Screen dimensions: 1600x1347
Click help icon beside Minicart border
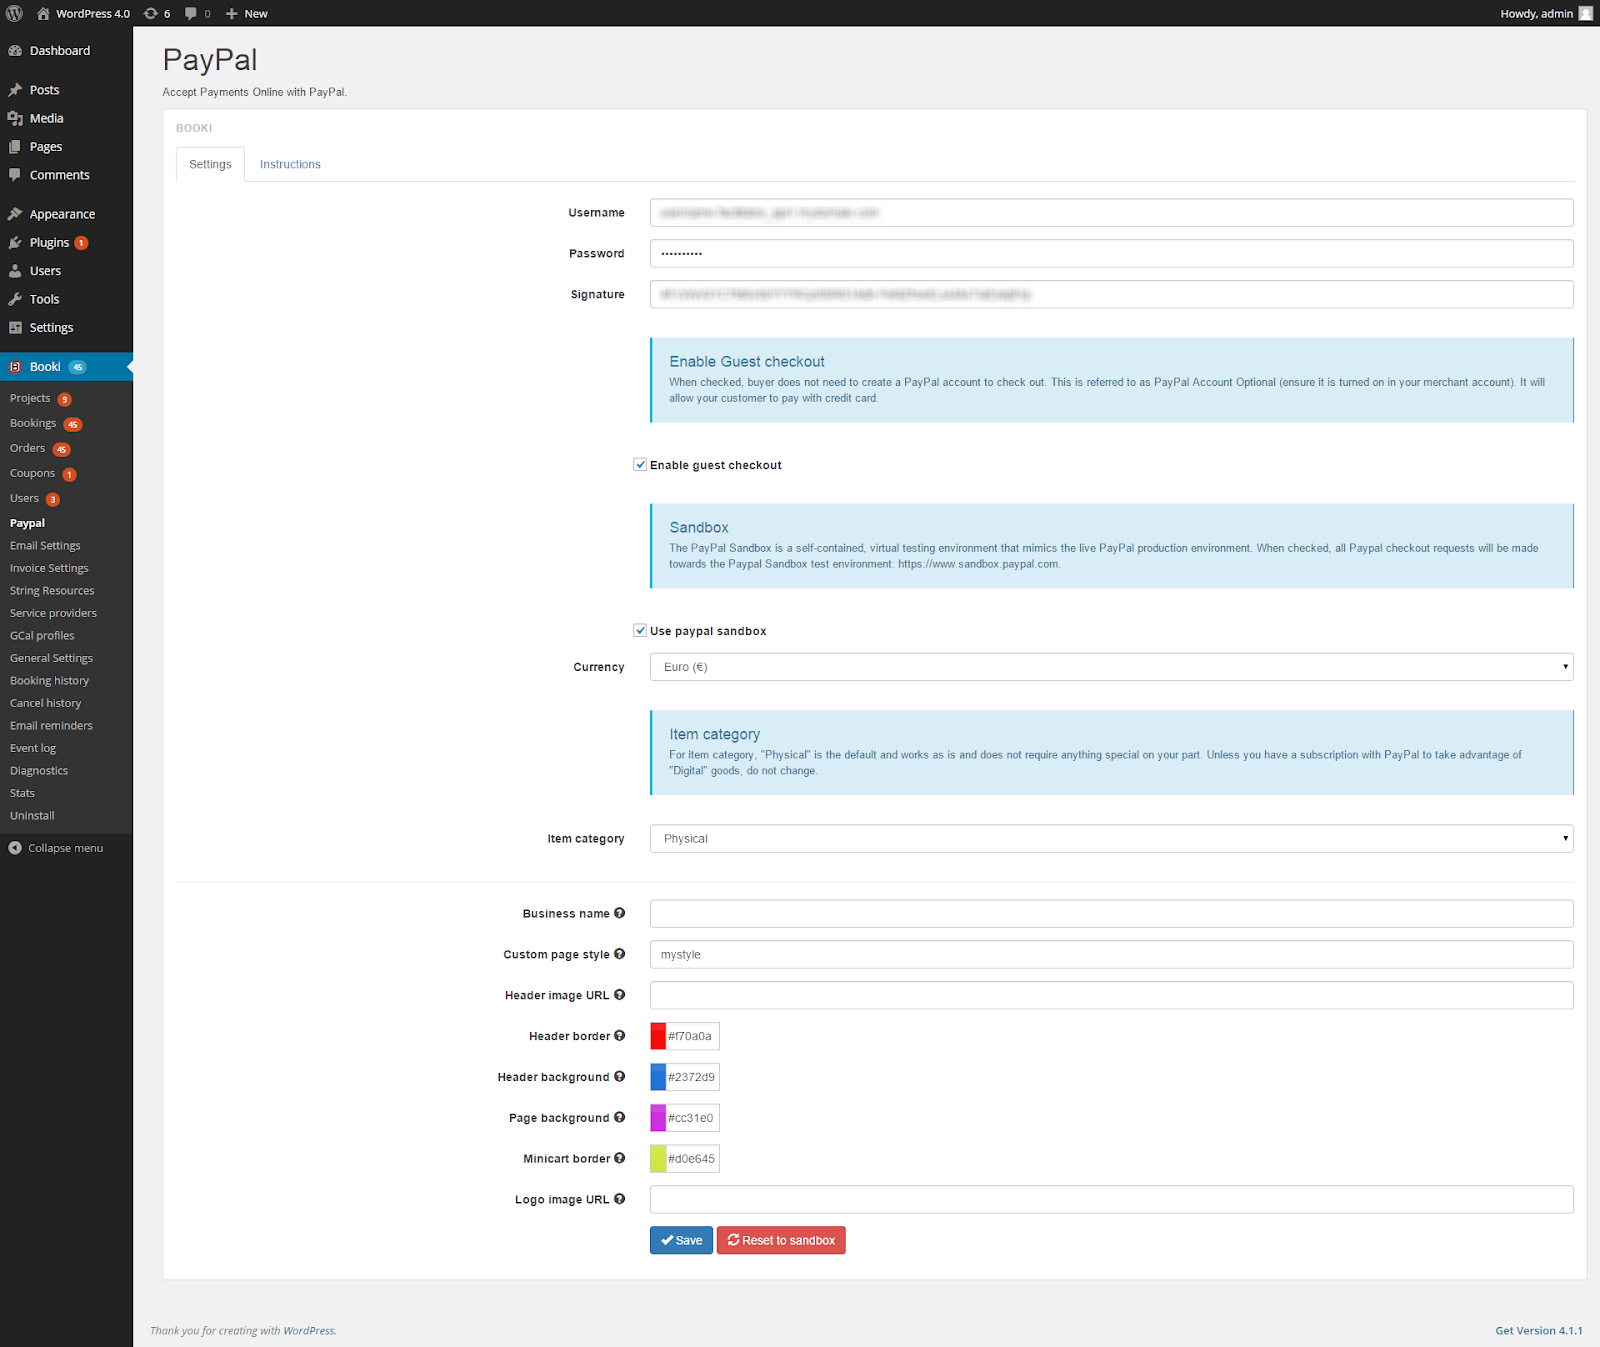(x=620, y=1158)
